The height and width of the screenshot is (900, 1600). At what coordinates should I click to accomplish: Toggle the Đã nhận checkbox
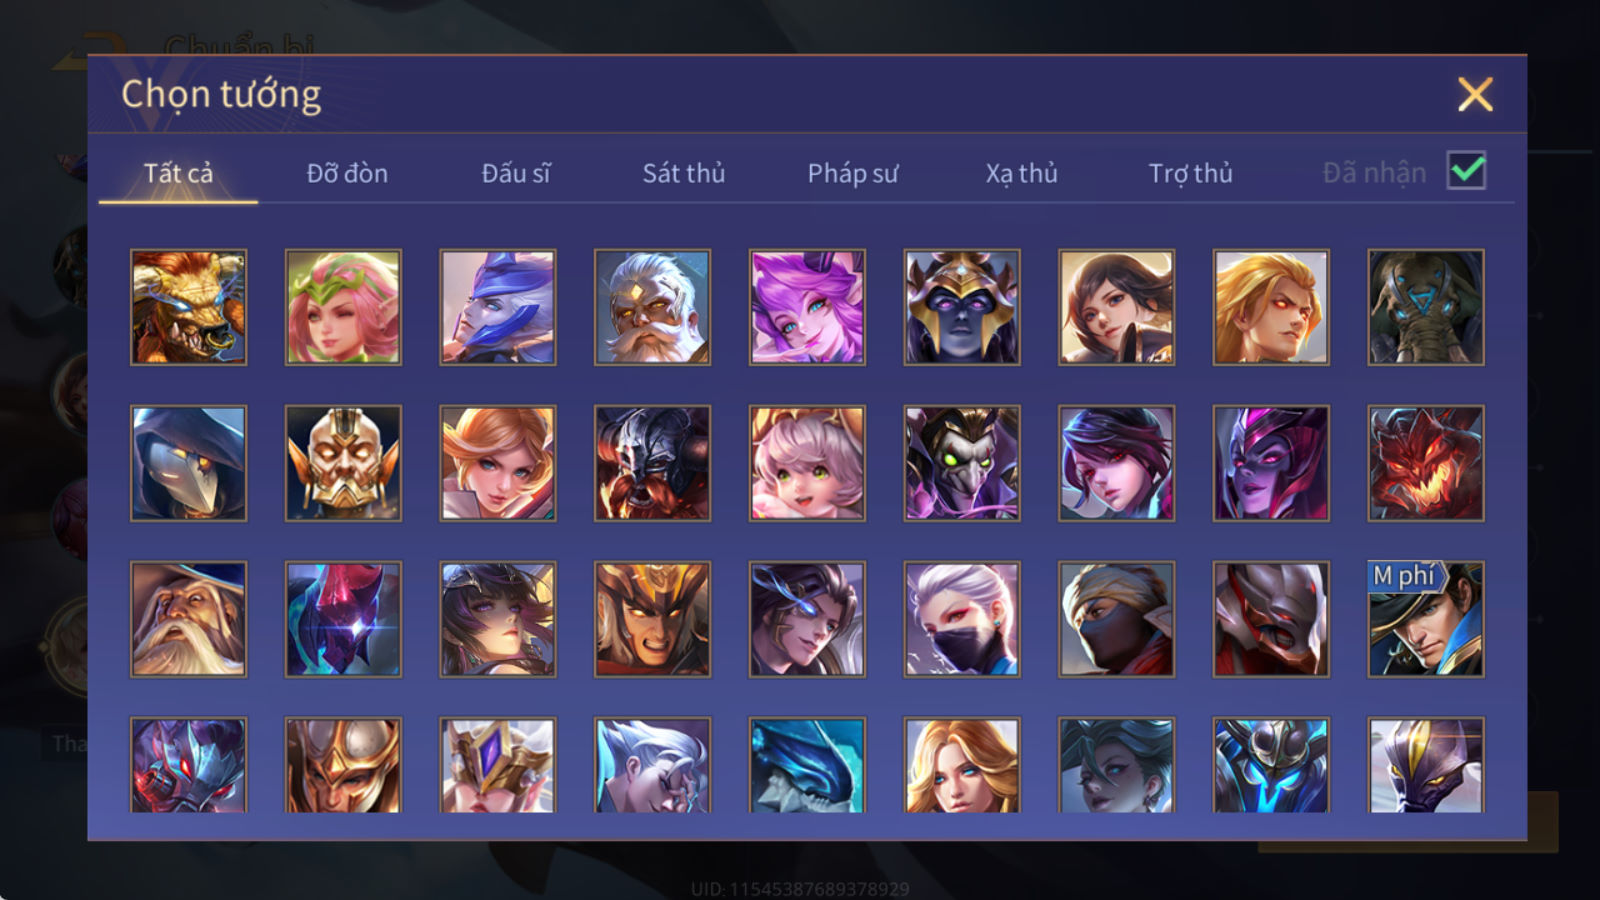tap(1466, 171)
